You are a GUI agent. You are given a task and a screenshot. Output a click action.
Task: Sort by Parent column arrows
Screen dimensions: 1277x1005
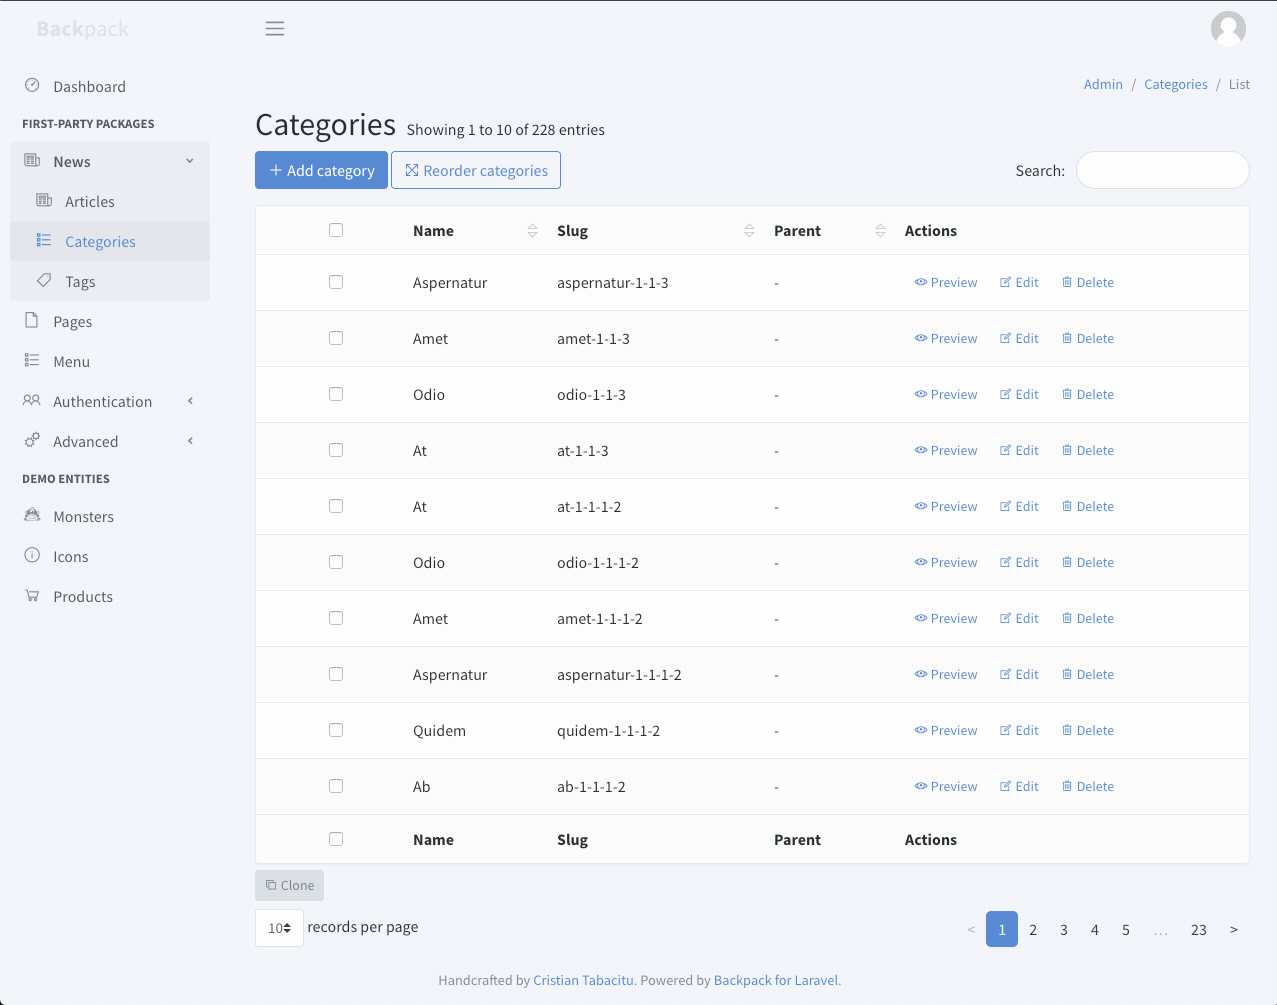coord(880,231)
